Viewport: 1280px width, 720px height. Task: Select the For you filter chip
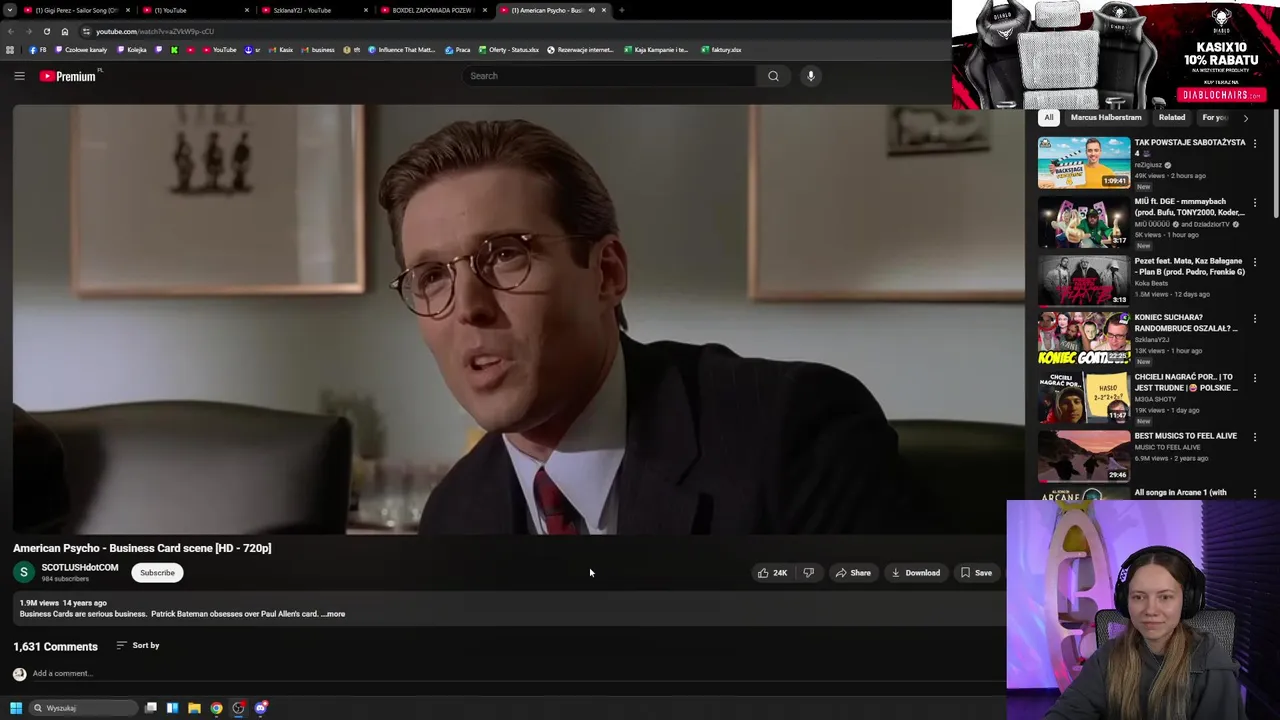tap(1214, 117)
